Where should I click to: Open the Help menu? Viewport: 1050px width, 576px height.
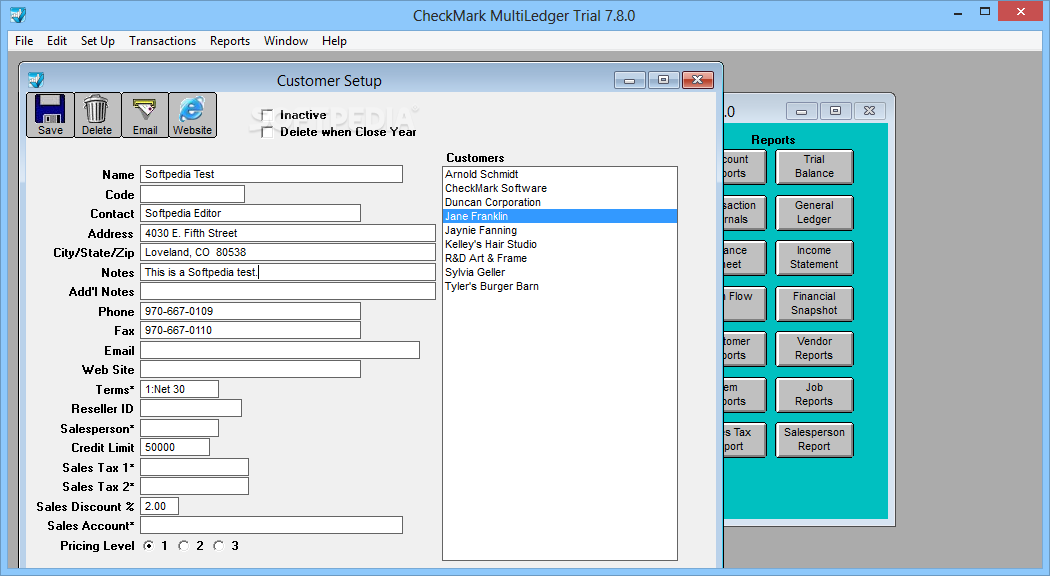click(334, 41)
